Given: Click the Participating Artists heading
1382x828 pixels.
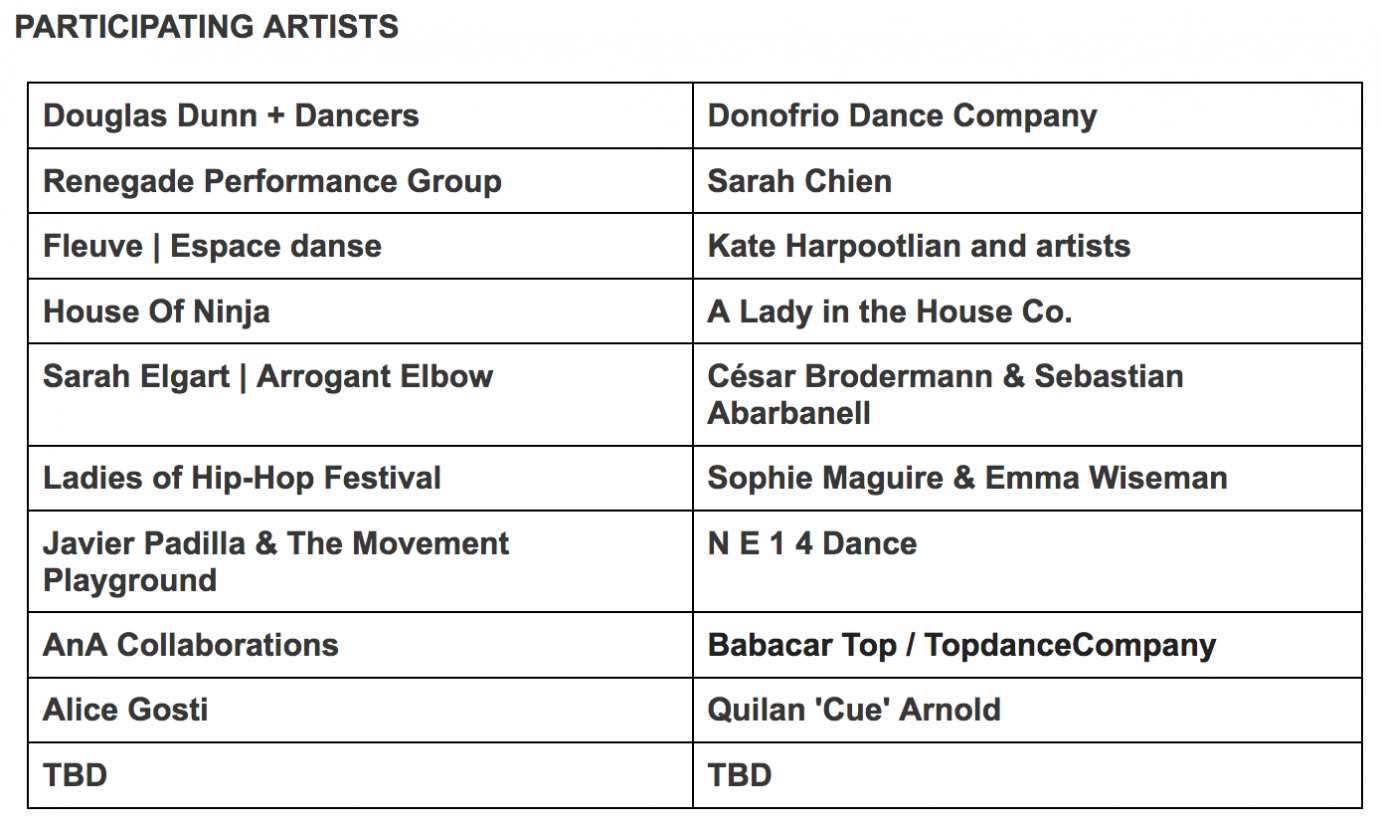Looking at the screenshot, I should pyautogui.click(x=207, y=27).
